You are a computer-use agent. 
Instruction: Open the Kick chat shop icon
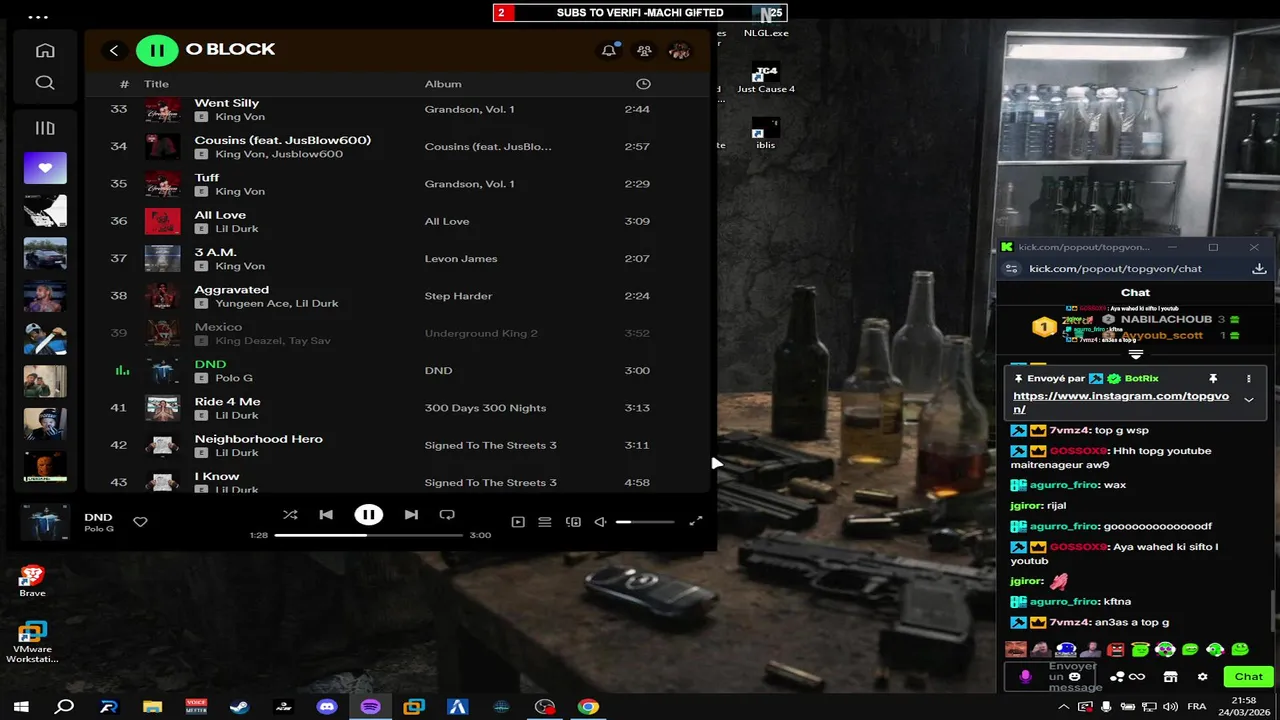[1170, 677]
